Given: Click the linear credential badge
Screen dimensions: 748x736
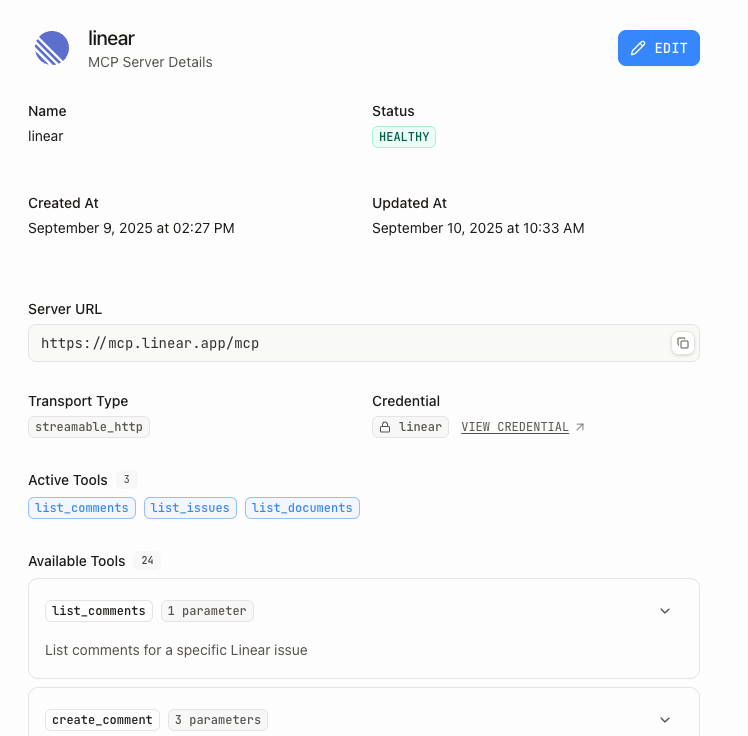Looking at the screenshot, I should [410, 427].
